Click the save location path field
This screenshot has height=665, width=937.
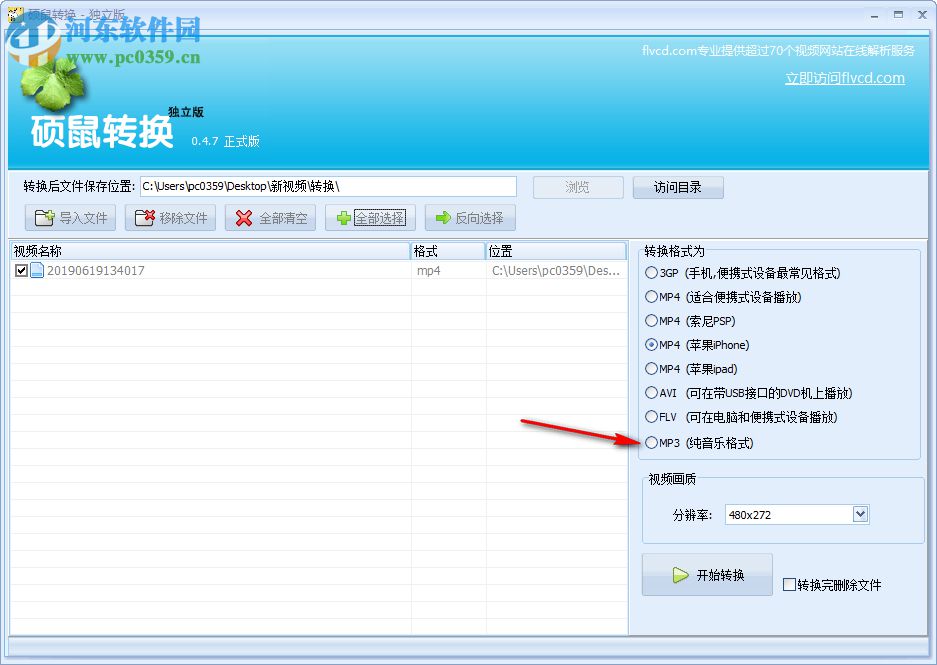point(330,186)
